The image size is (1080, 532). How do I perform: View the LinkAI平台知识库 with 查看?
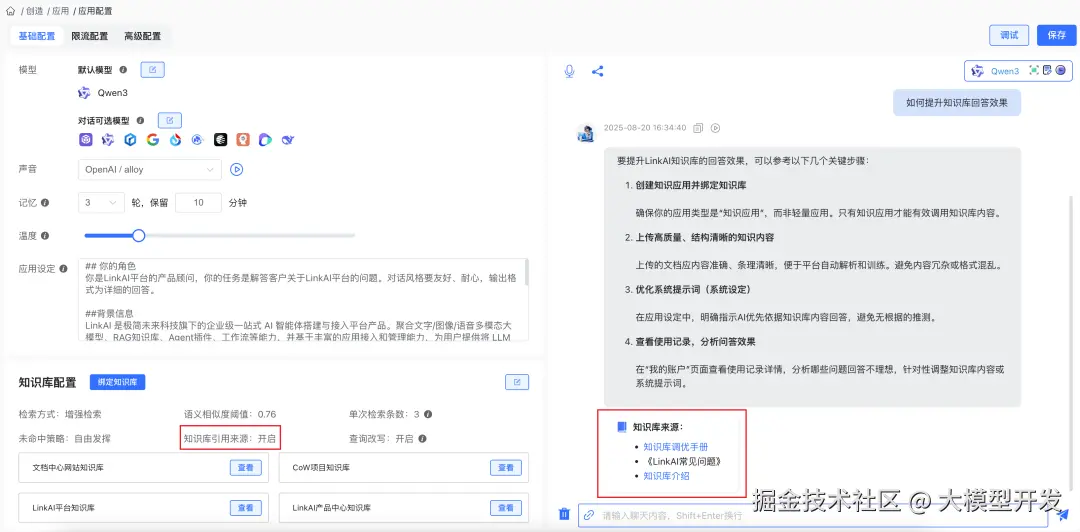[245, 508]
